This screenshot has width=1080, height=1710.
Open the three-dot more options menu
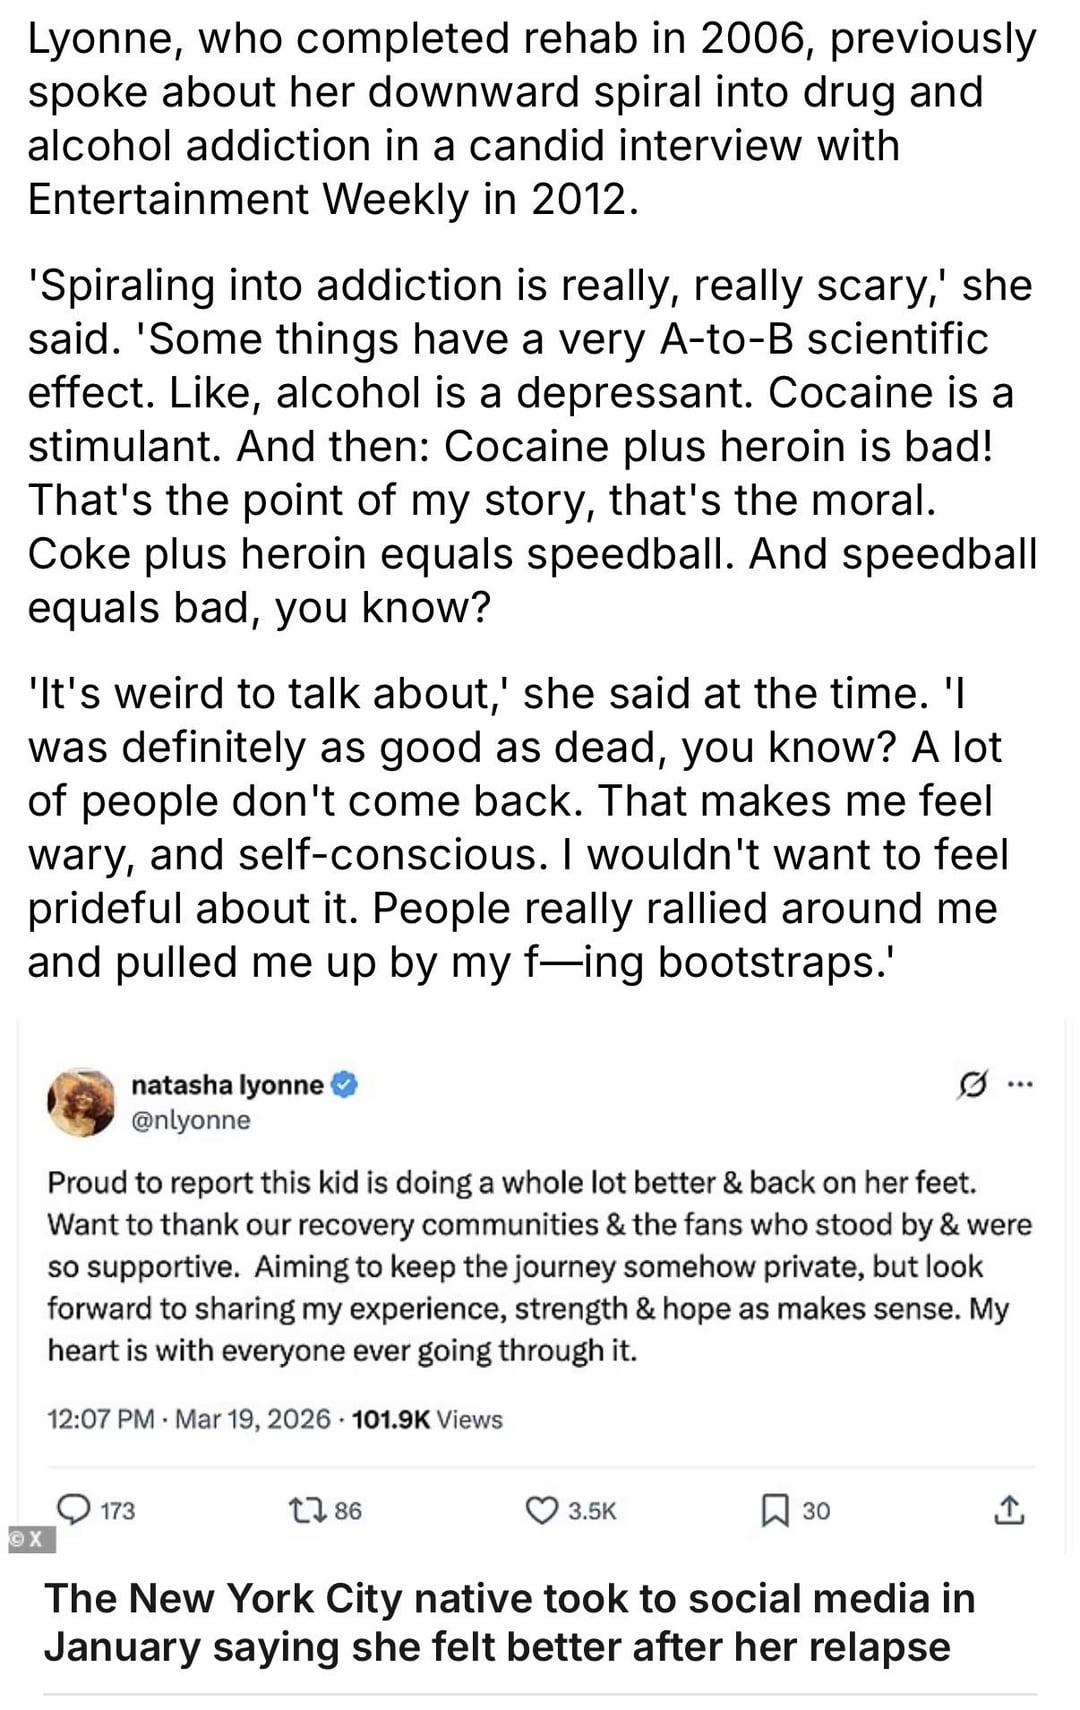pos(1020,1085)
